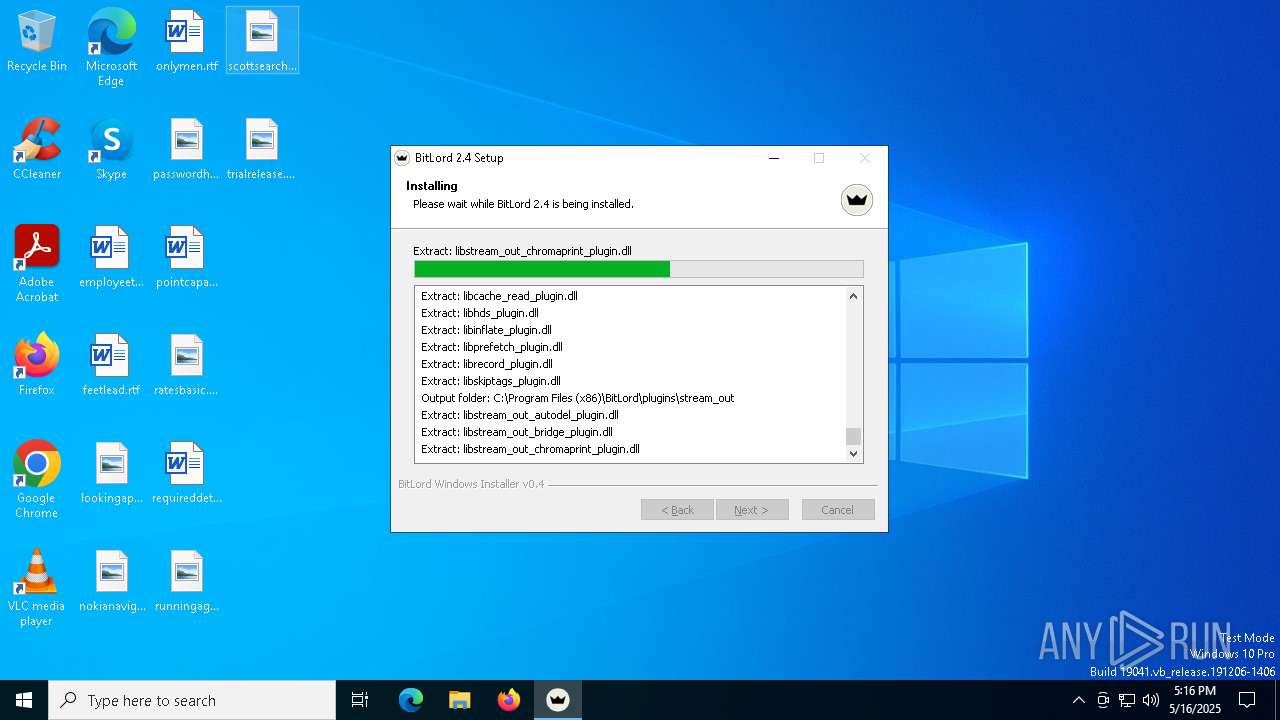Select log line librecord_plugin.dll
This screenshot has height=720, width=1280.
coord(487,364)
